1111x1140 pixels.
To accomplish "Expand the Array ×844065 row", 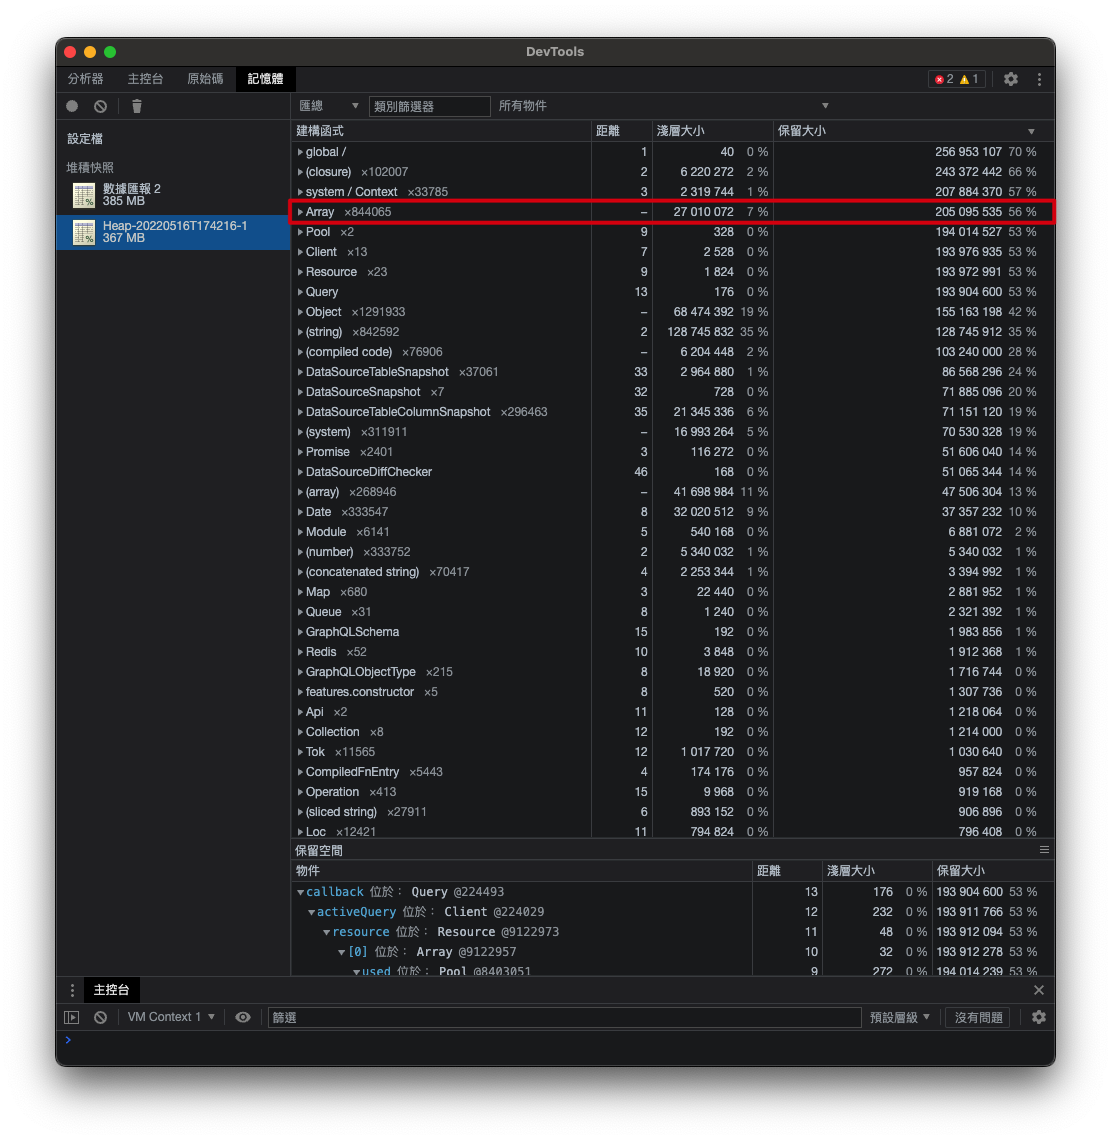I will [x=300, y=212].
